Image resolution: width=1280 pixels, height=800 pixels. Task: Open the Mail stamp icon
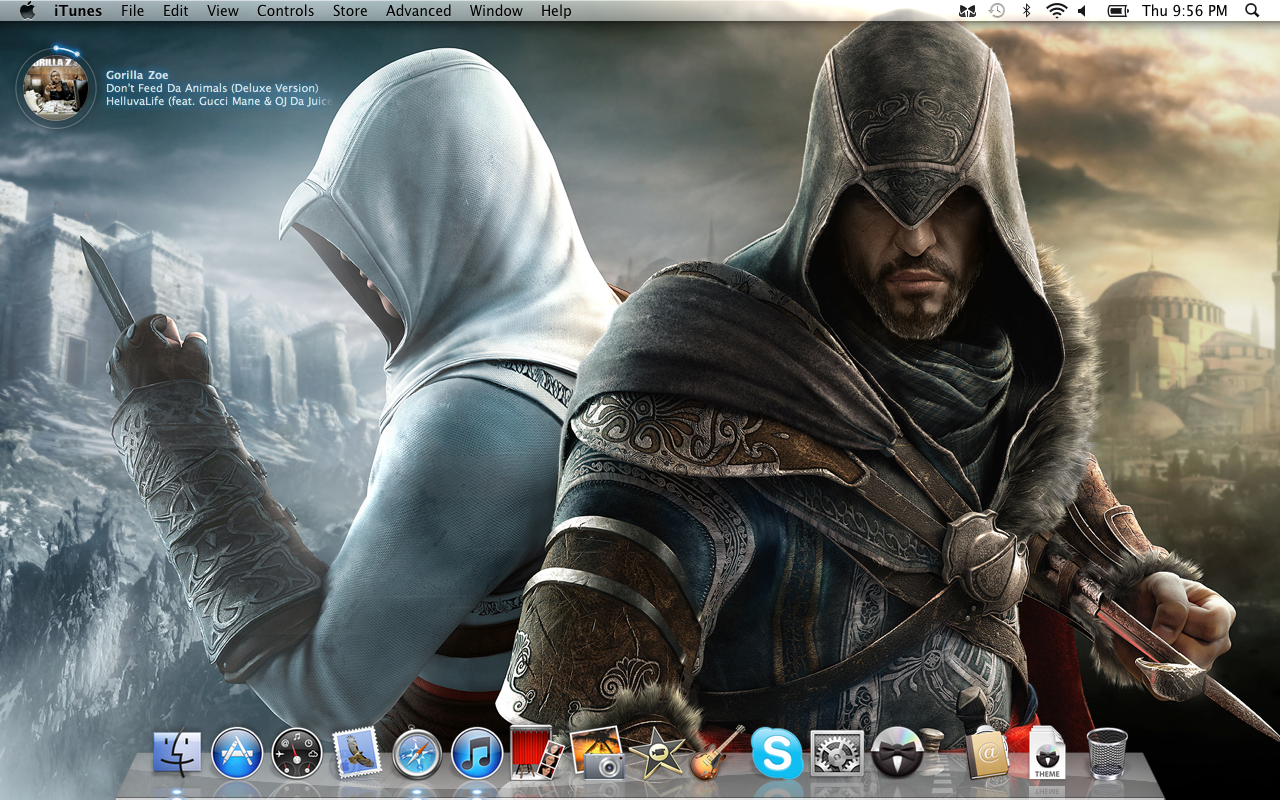357,753
